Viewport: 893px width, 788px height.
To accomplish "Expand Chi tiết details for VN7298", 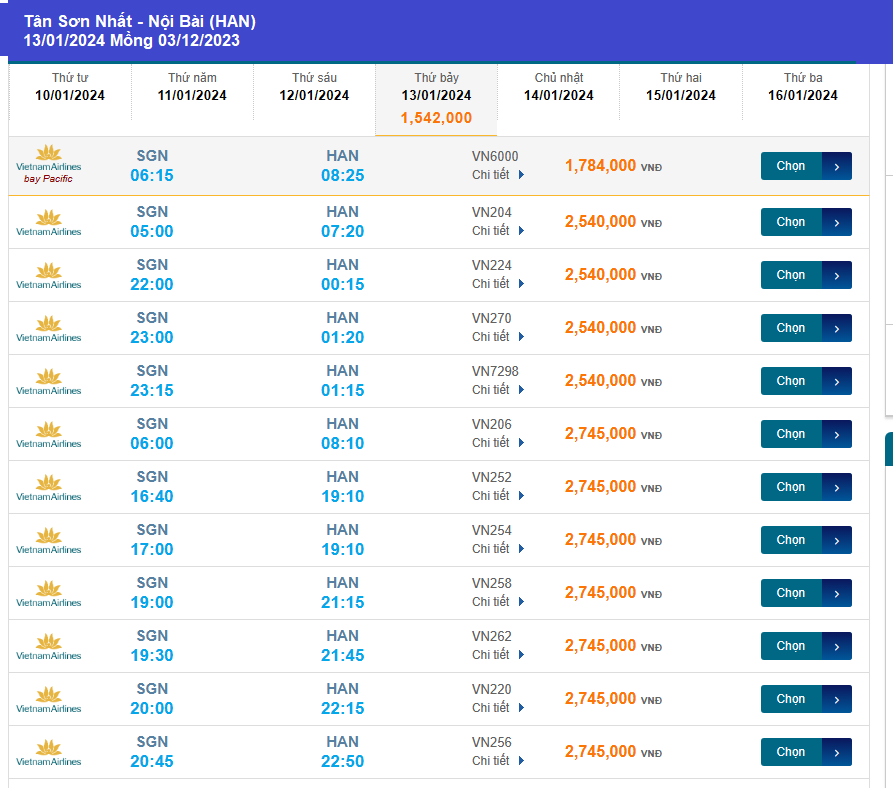I will [x=497, y=390].
